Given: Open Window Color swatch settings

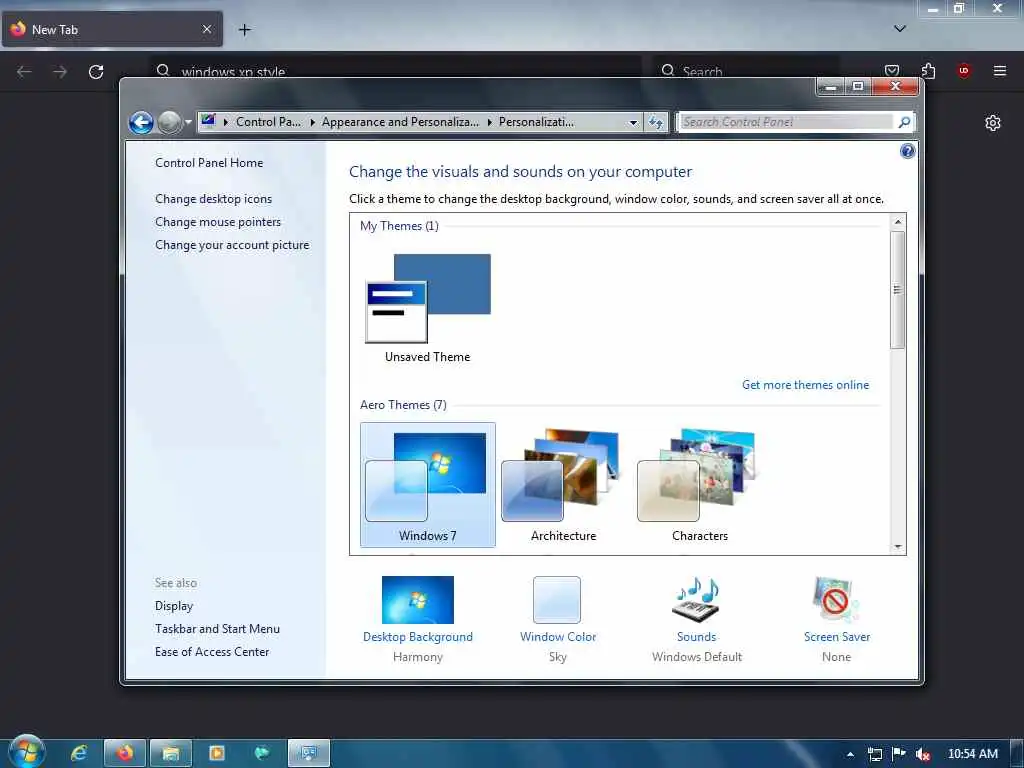Looking at the screenshot, I should click(556, 600).
